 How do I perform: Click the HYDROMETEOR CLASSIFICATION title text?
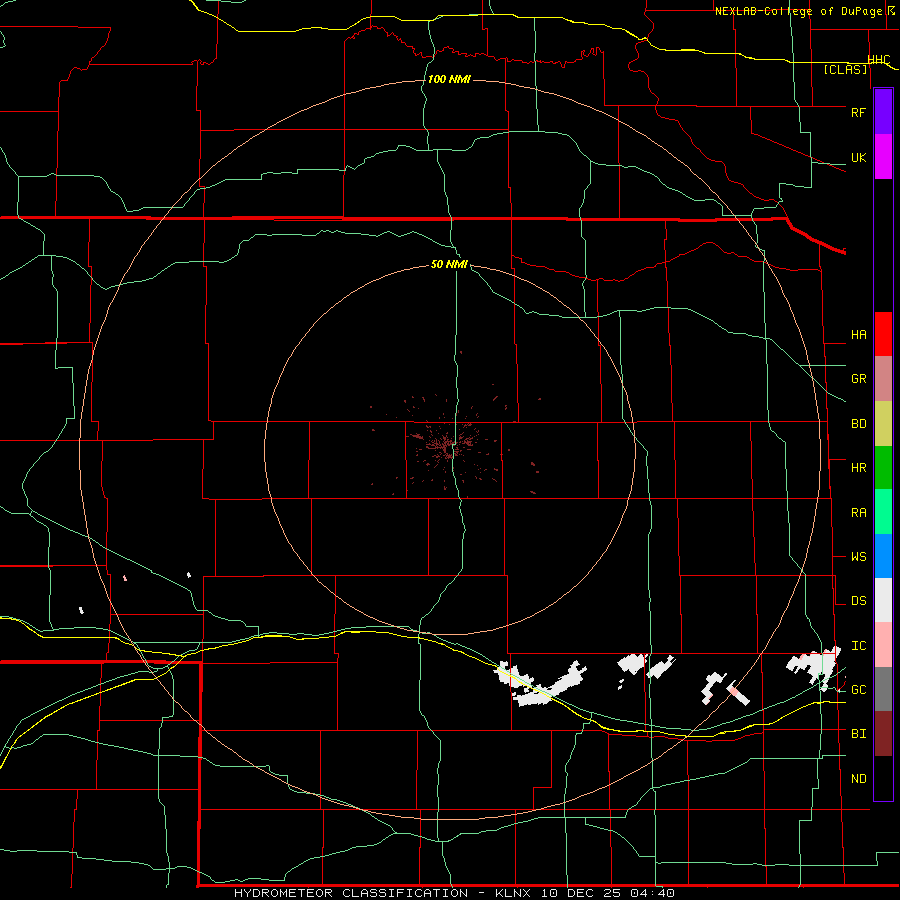351,893
